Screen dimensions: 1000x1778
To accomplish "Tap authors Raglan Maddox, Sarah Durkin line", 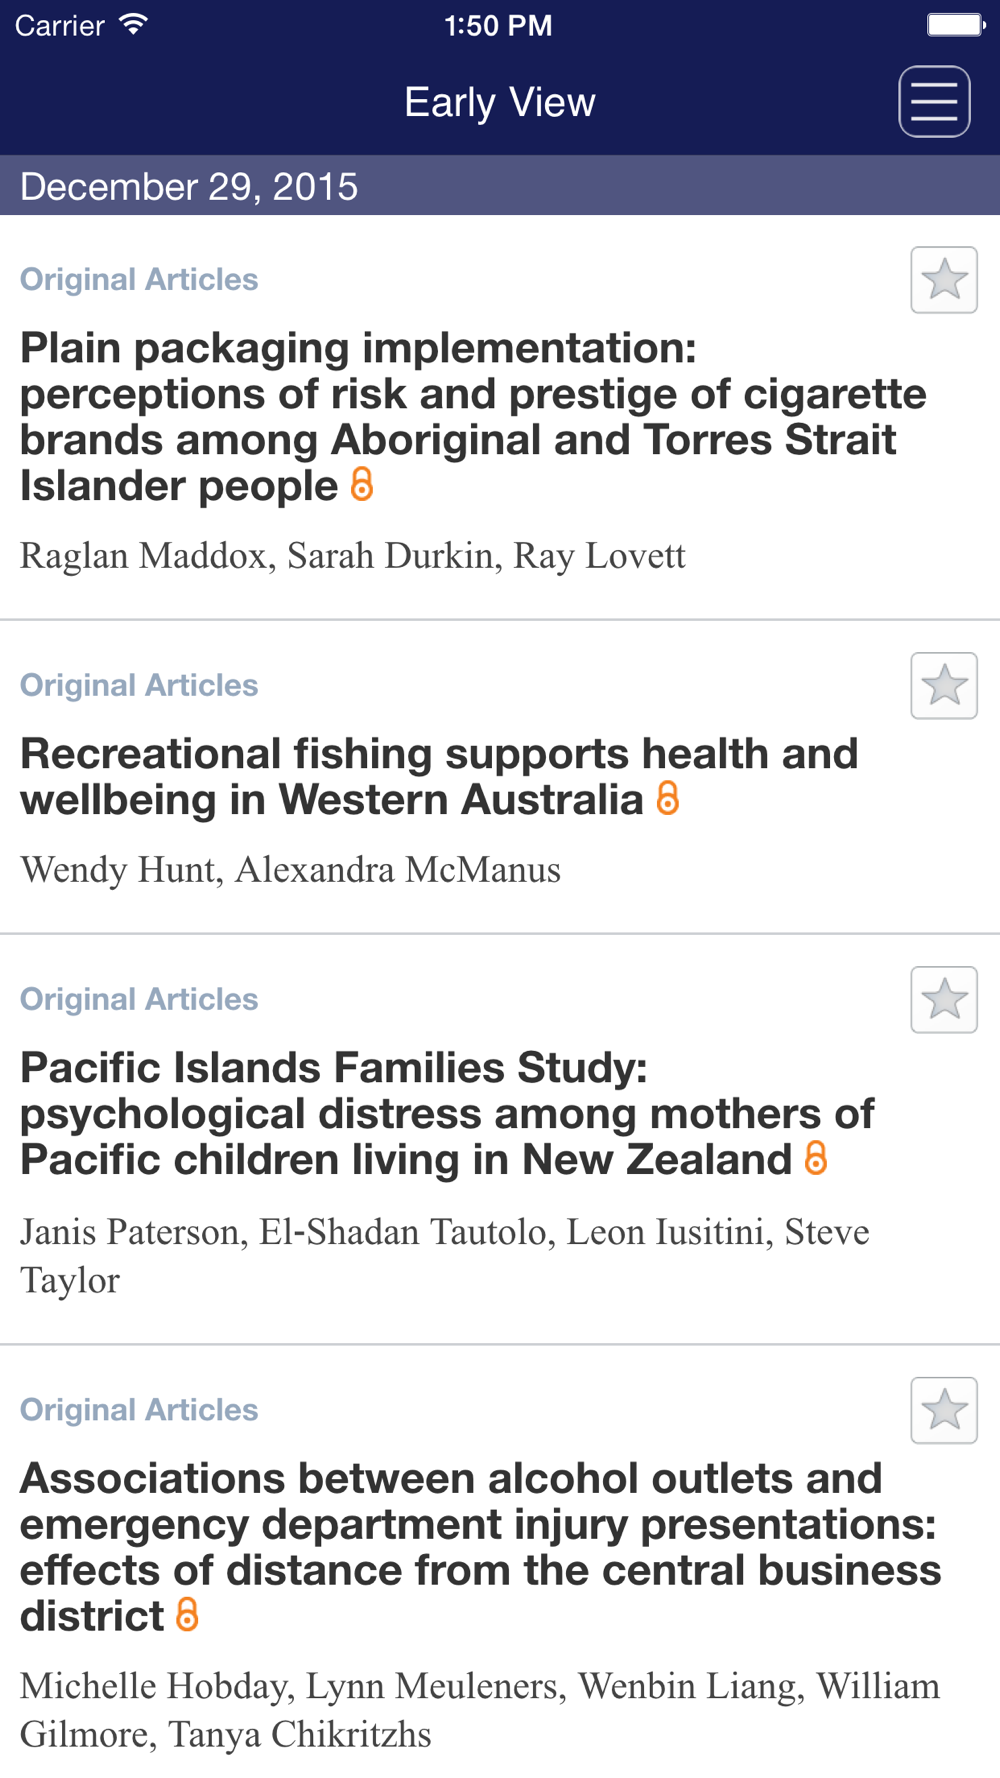I will tap(353, 556).
